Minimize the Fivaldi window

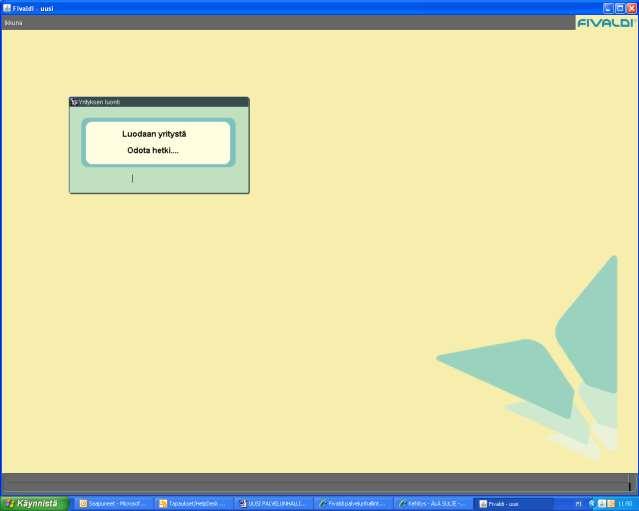(608, 8)
